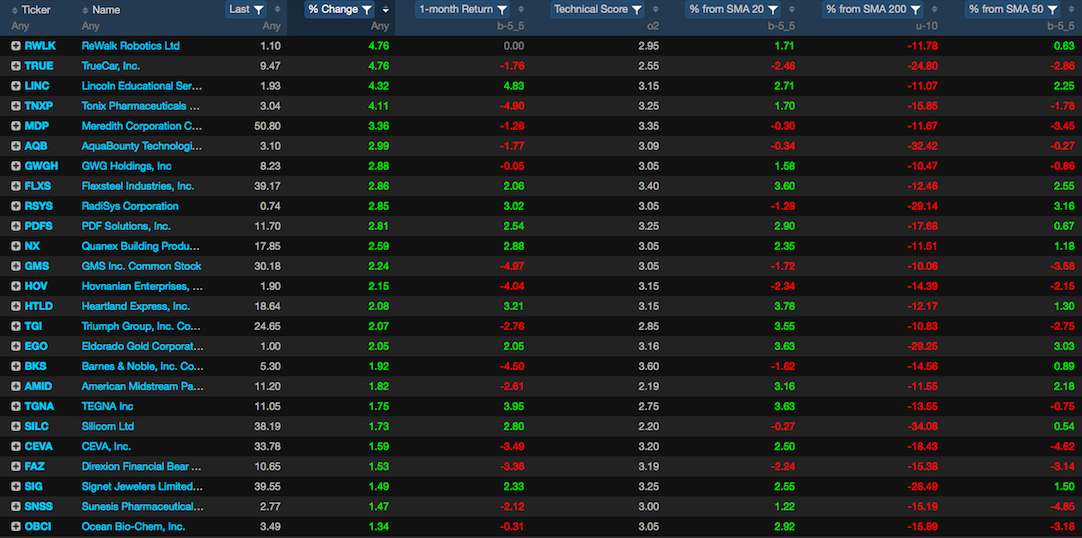
Task: Expand the MDP row plus icon
Action: pos(16,126)
